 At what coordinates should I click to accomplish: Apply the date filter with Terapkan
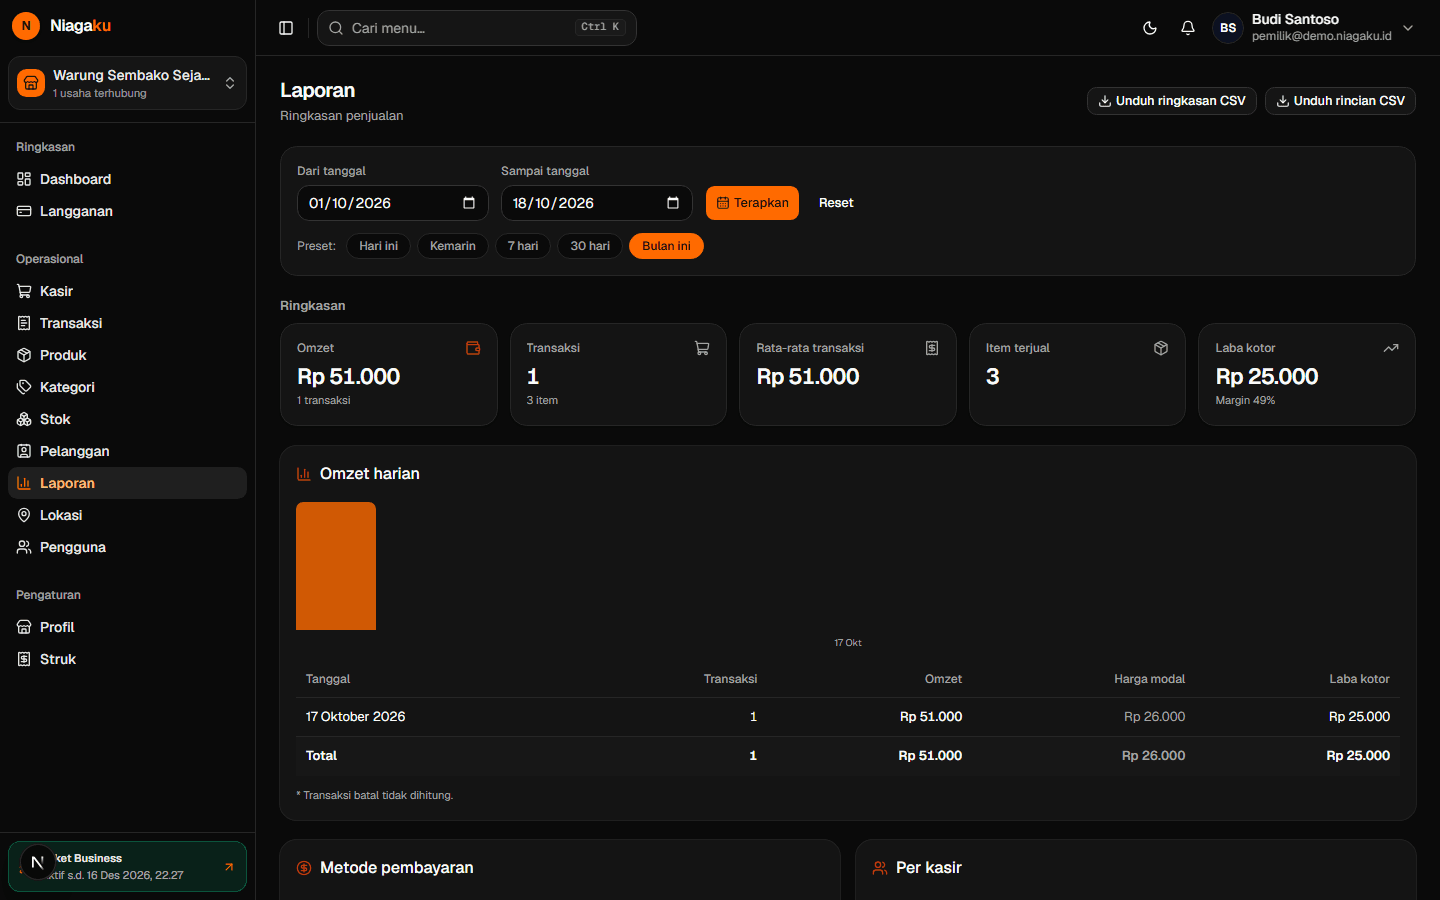tap(752, 203)
